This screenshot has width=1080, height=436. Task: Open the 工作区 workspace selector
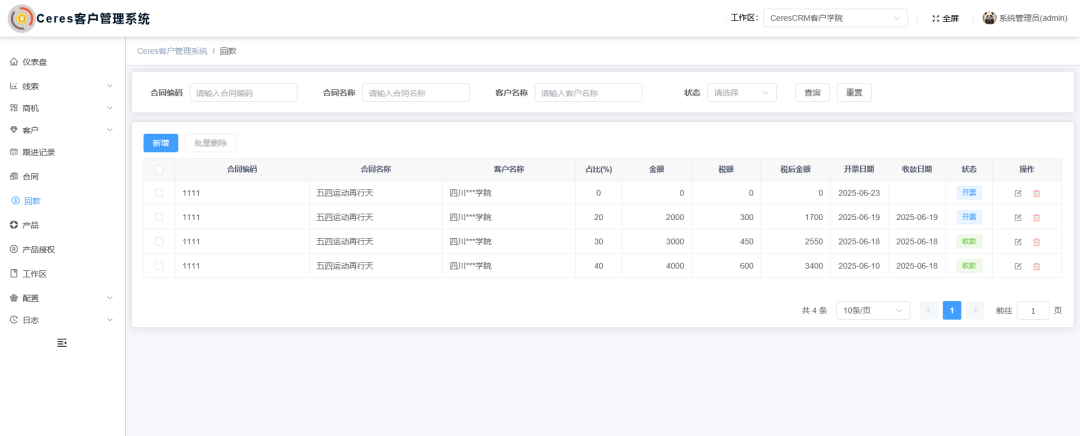(x=835, y=18)
